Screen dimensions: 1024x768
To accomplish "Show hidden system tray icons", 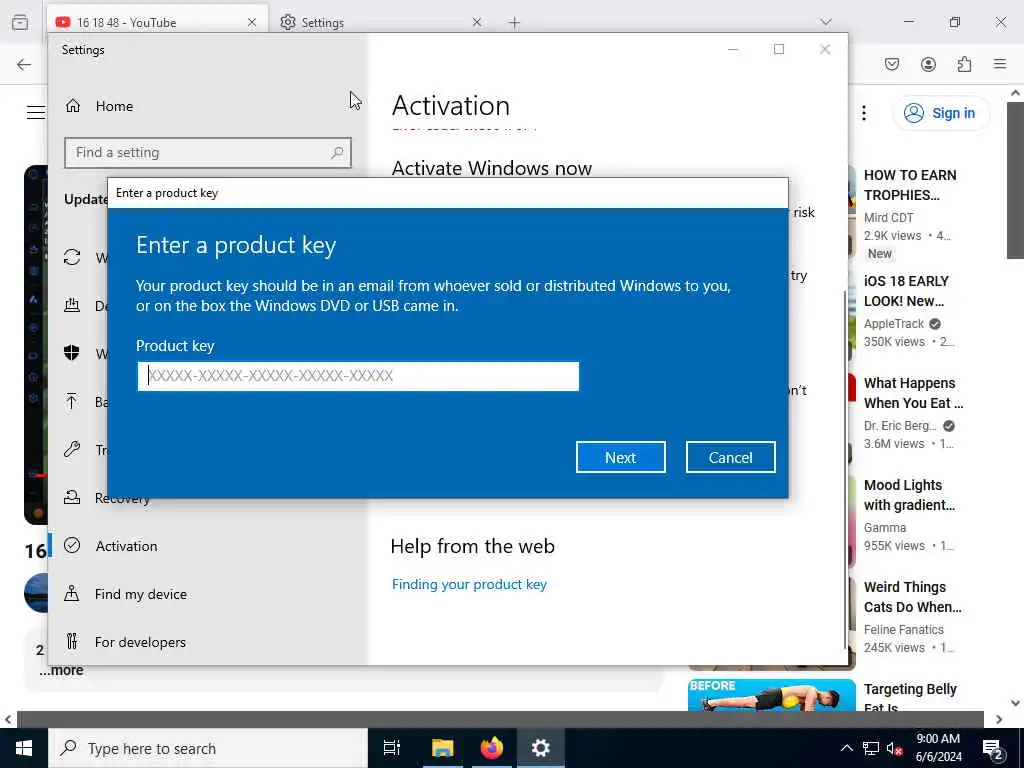I will (x=846, y=748).
